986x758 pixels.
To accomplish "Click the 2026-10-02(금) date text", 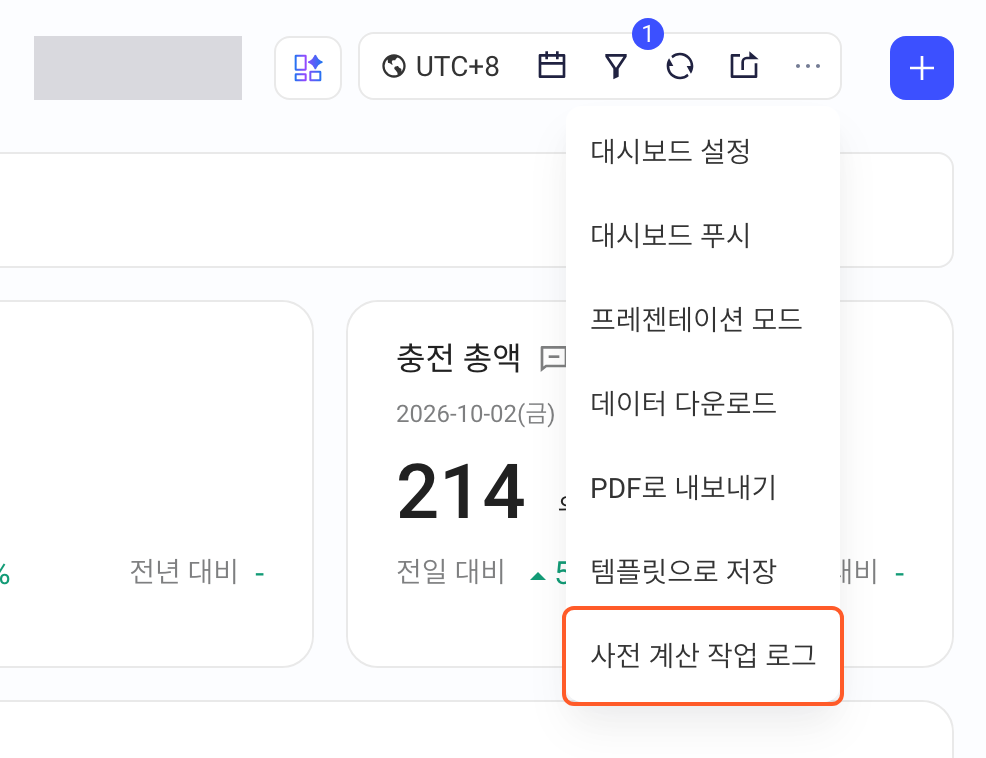I will pos(475,414).
